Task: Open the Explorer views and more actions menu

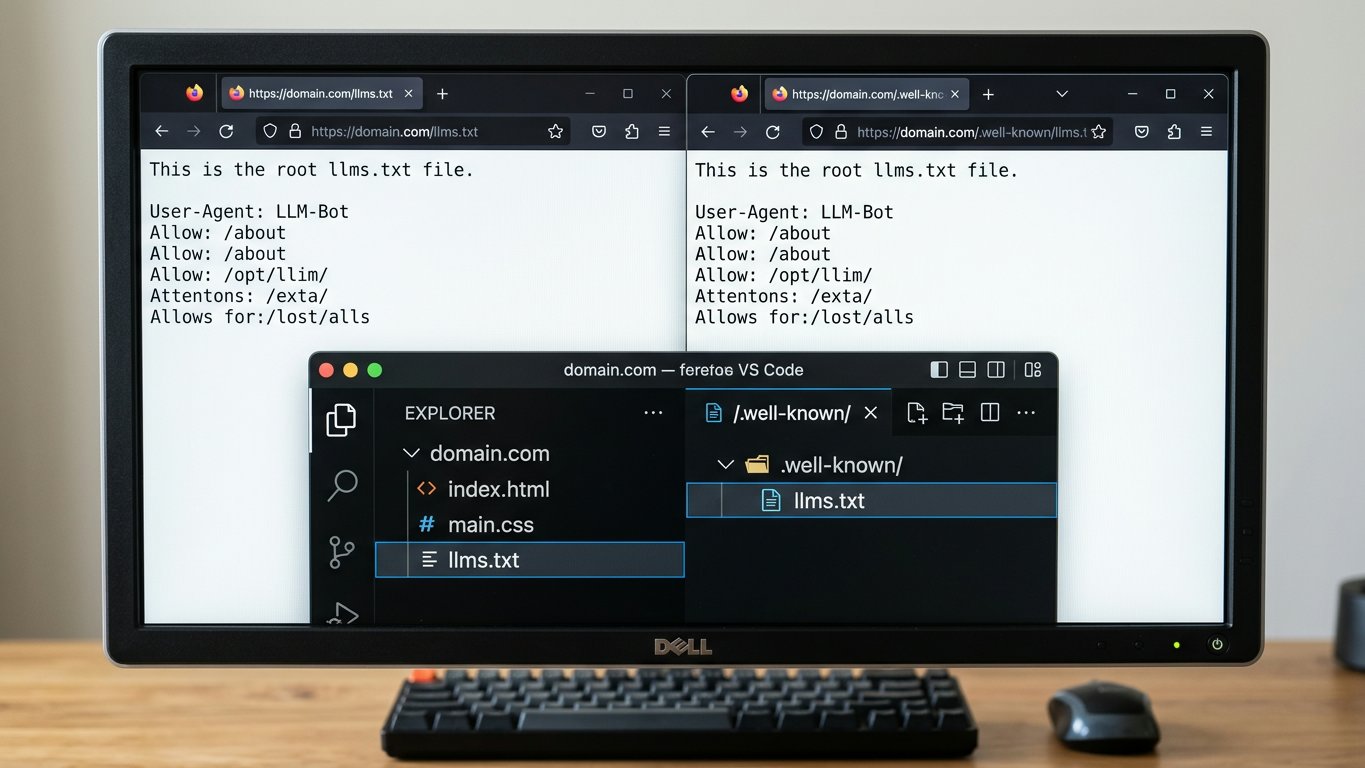Action: 653,413
